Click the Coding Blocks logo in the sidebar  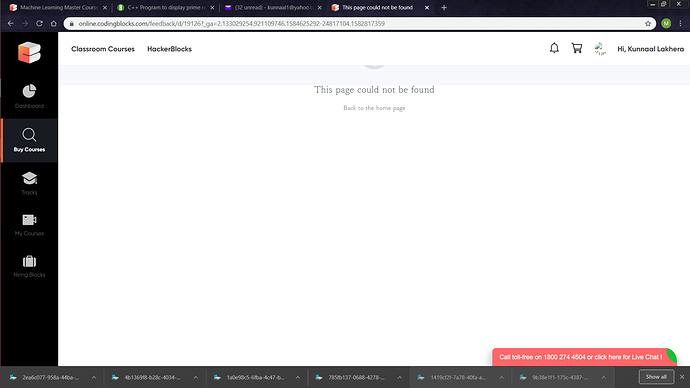29,52
